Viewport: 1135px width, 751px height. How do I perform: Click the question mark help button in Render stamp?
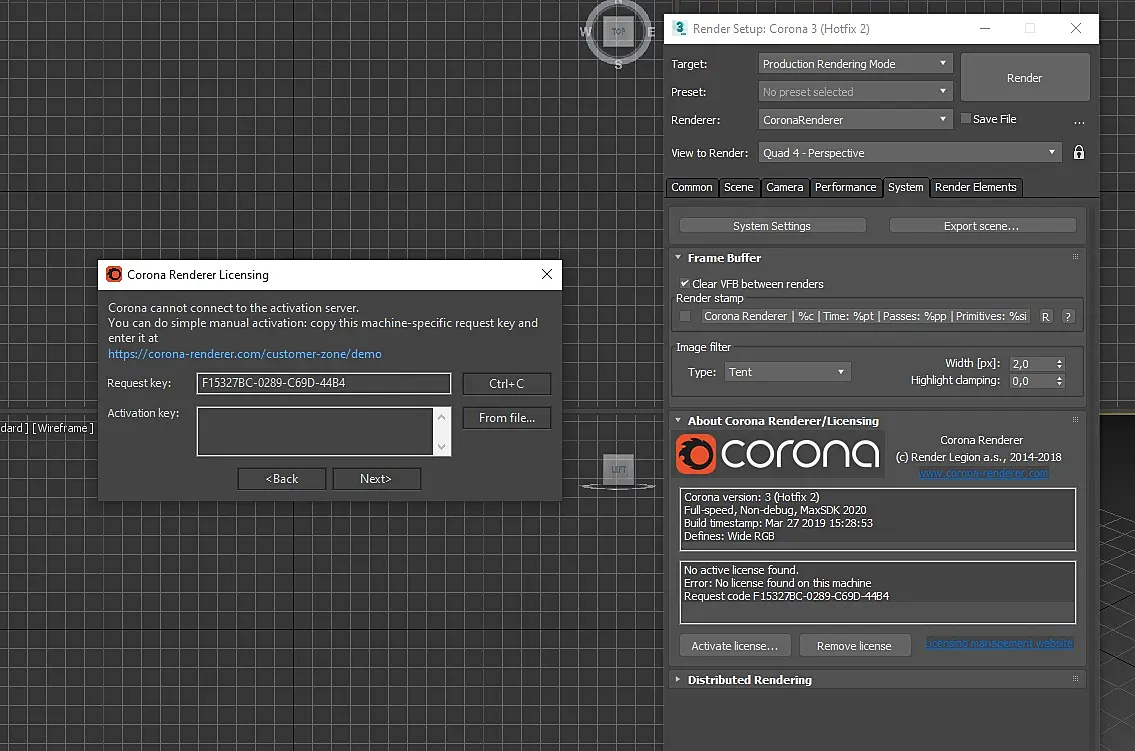tap(1068, 317)
